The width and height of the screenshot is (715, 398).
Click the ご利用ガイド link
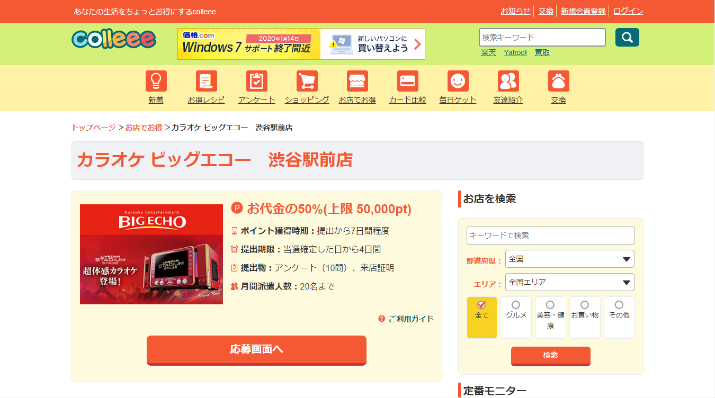(x=410, y=319)
